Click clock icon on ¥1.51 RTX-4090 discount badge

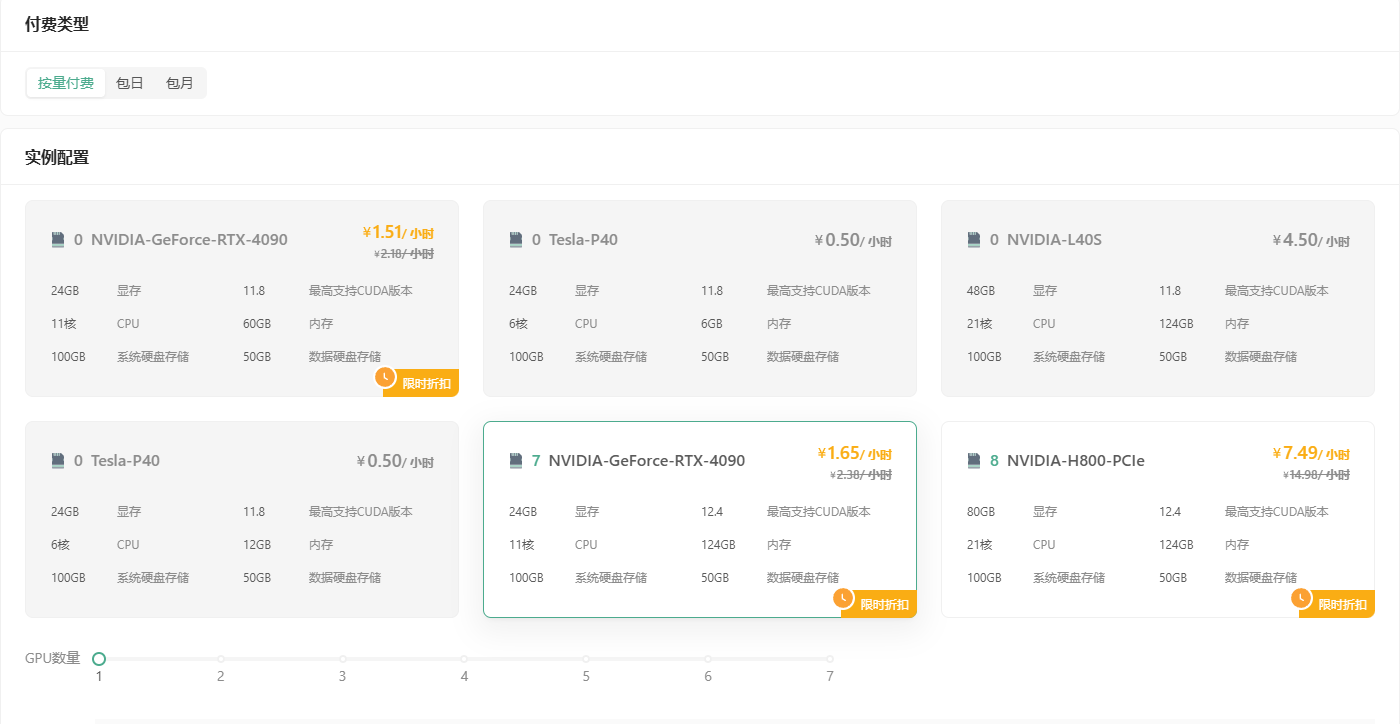pos(385,377)
